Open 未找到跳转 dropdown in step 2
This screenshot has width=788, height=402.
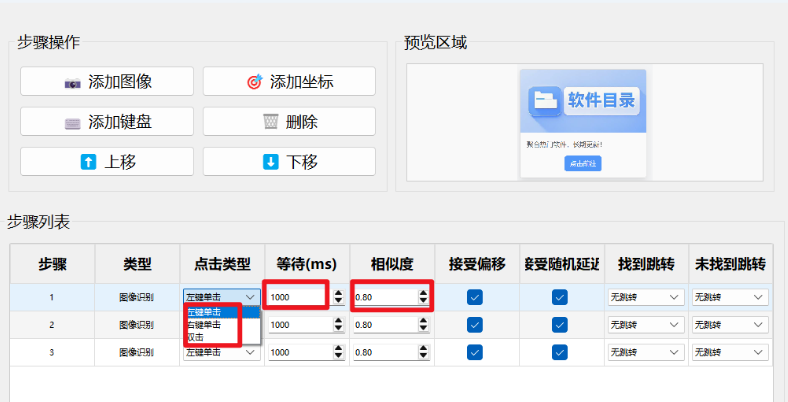tap(730, 325)
